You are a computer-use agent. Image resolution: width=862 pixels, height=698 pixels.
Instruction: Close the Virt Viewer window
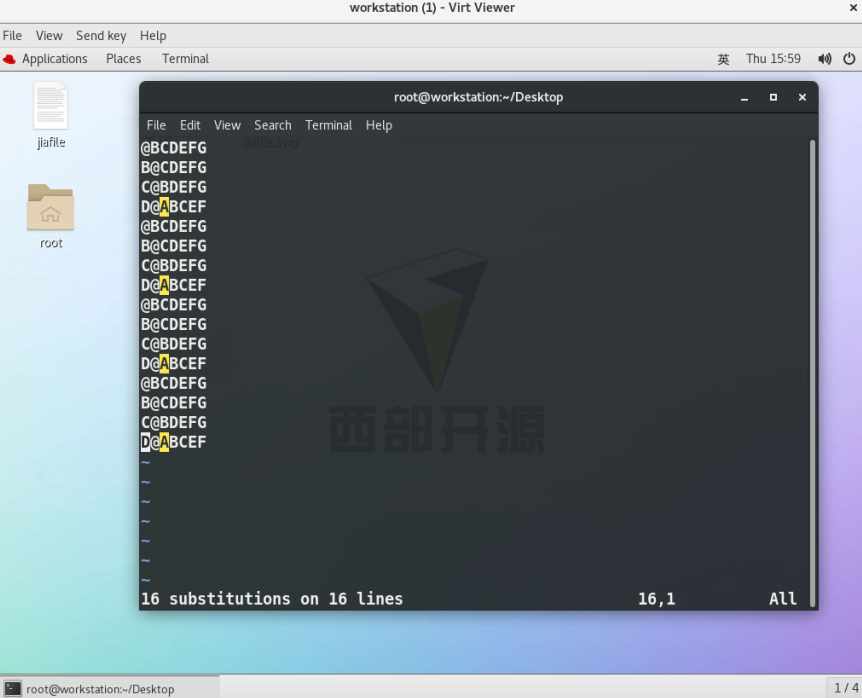tap(854, 8)
